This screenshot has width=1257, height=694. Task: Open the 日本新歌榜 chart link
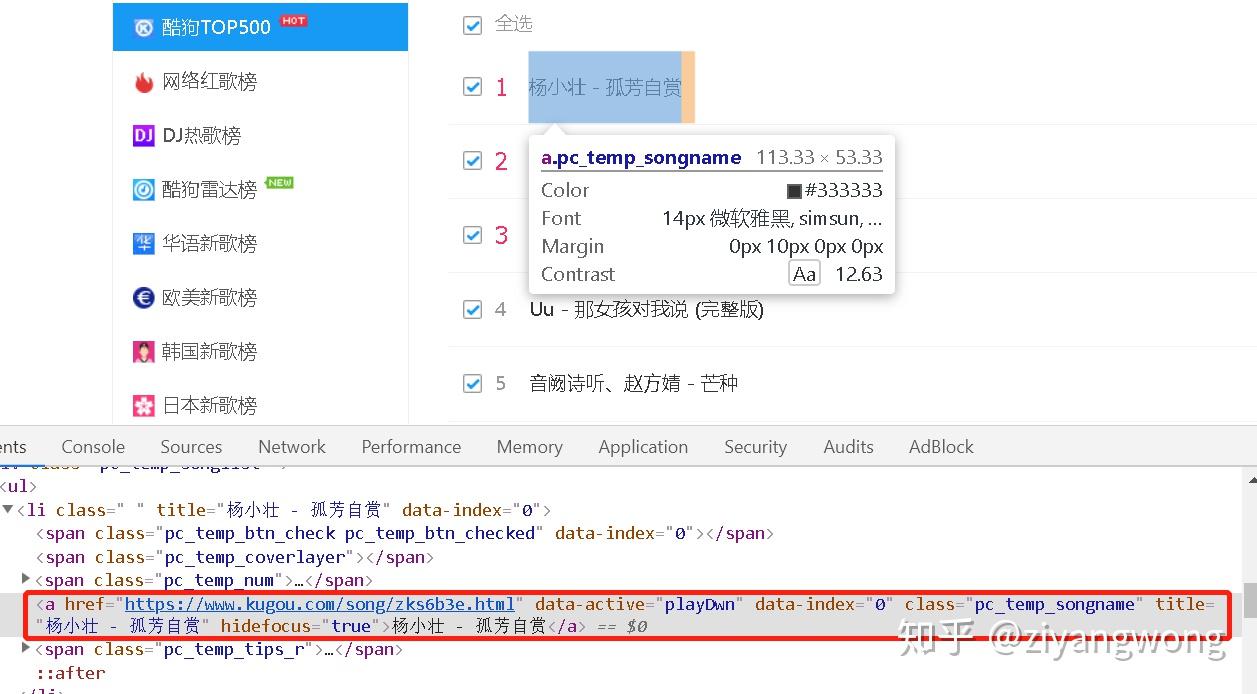tap(210, 406)
